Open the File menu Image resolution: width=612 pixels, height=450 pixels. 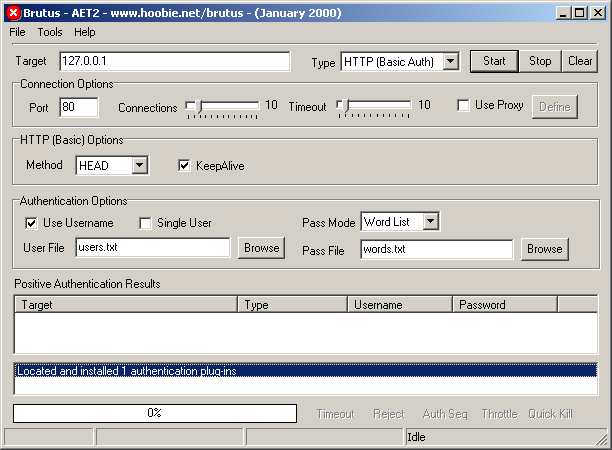click(x=18, y=32)
